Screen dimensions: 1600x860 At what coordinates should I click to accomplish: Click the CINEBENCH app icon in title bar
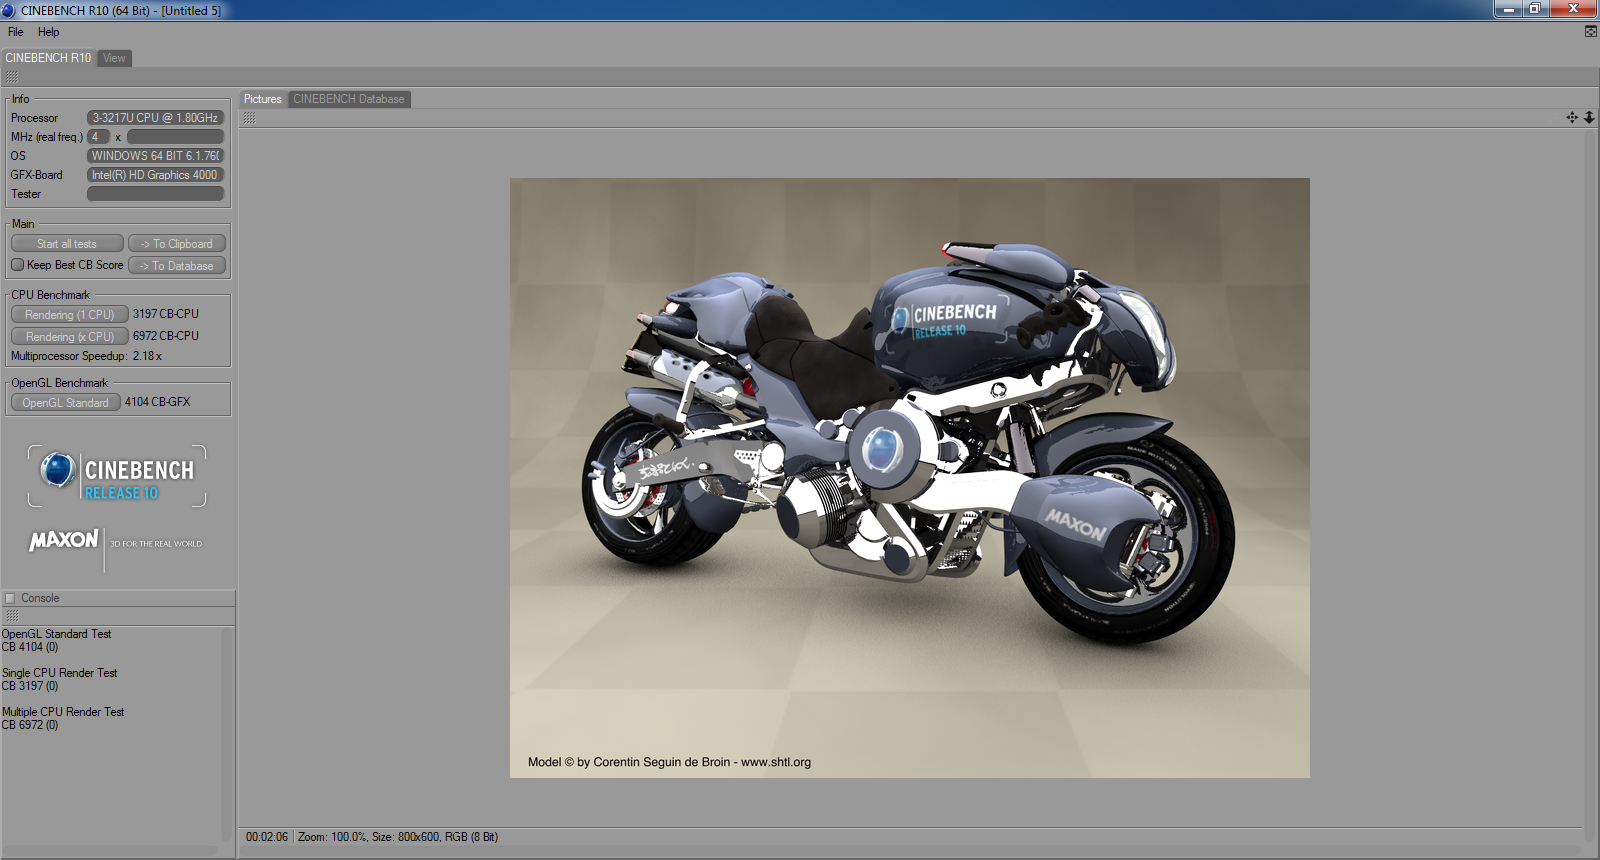click(9, 10)
